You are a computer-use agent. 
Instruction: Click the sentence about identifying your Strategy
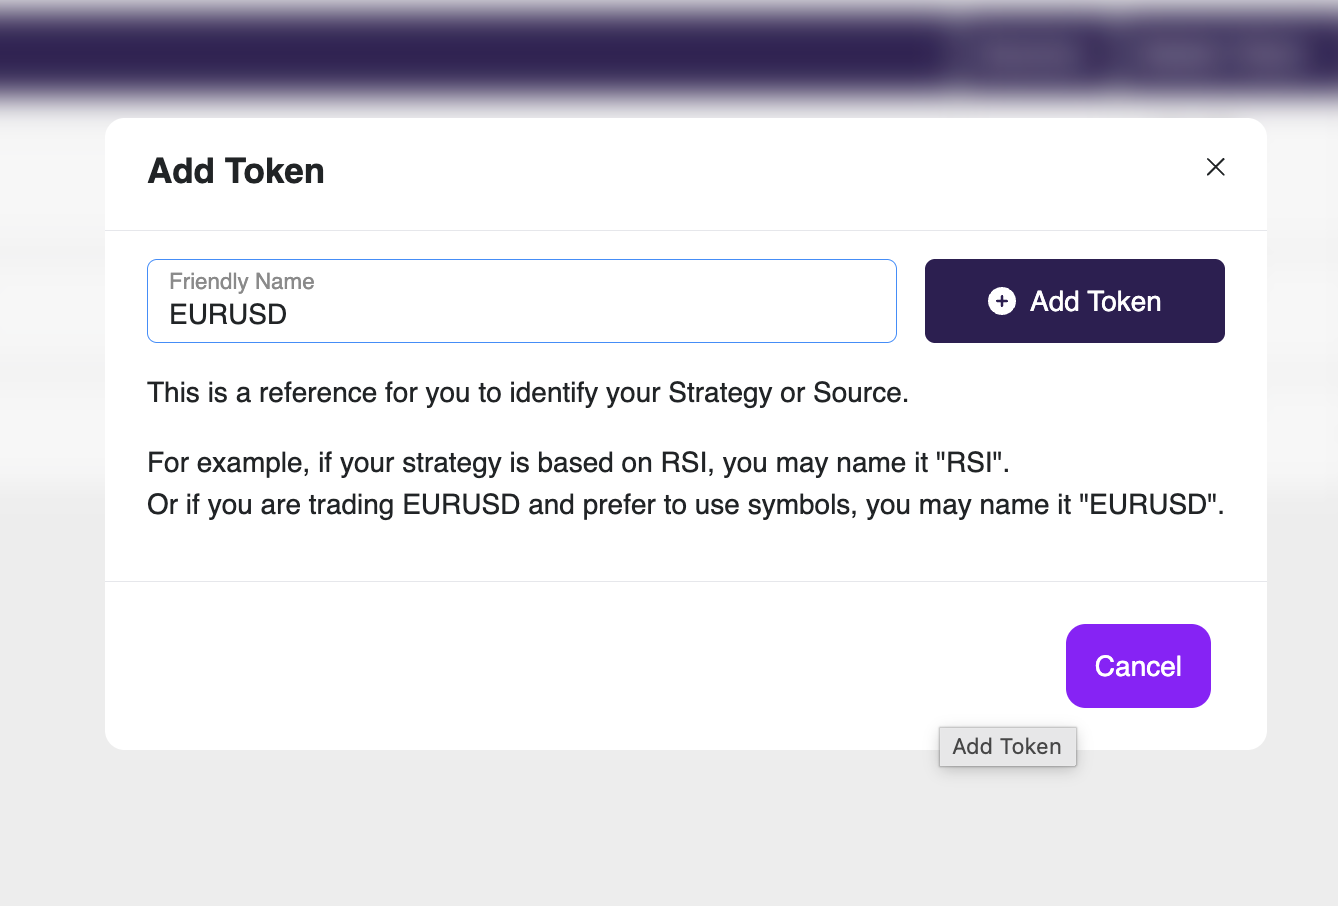[527, 393]
